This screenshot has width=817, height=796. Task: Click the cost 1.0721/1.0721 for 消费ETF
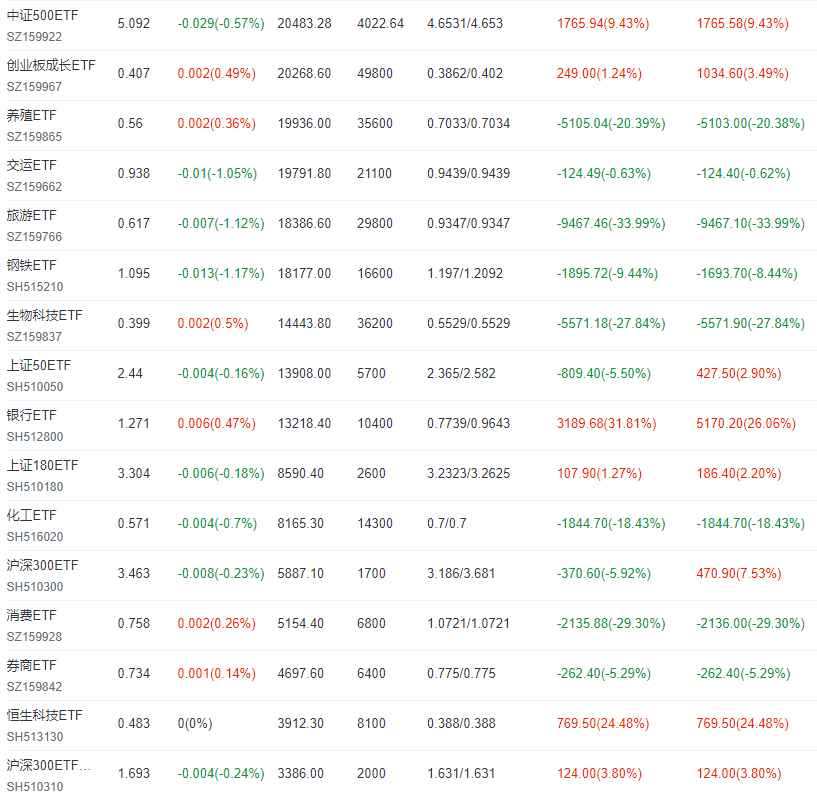(x=468, y=624)
